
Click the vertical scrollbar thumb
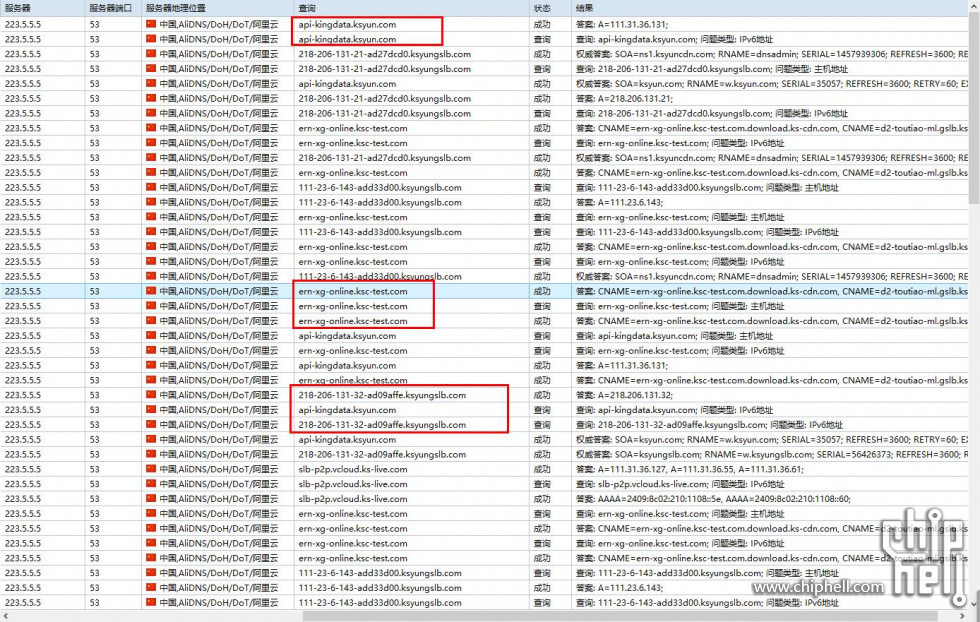[x=974, y=108]
